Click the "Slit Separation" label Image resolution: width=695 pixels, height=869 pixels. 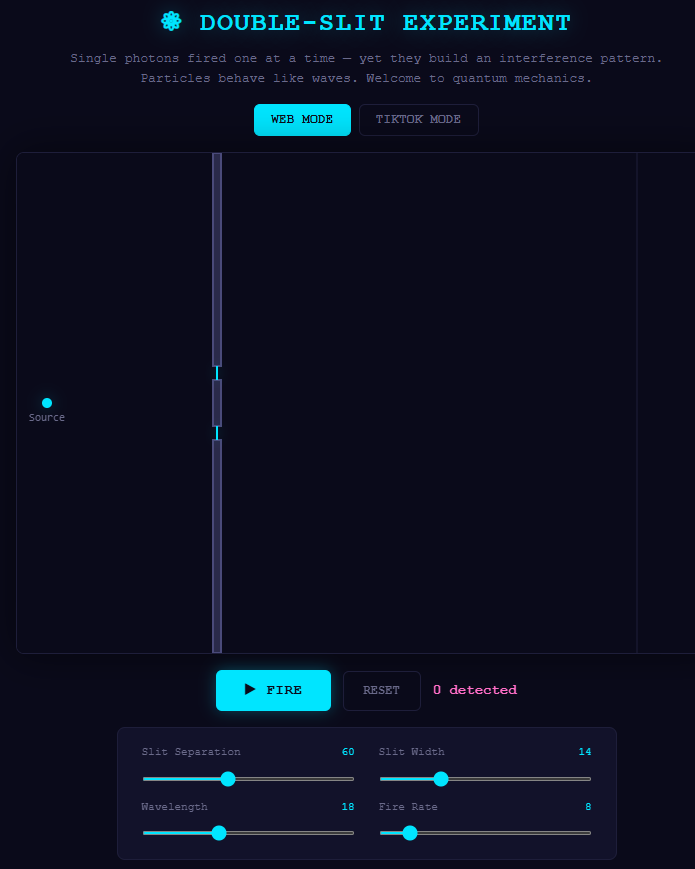point(191,752)
